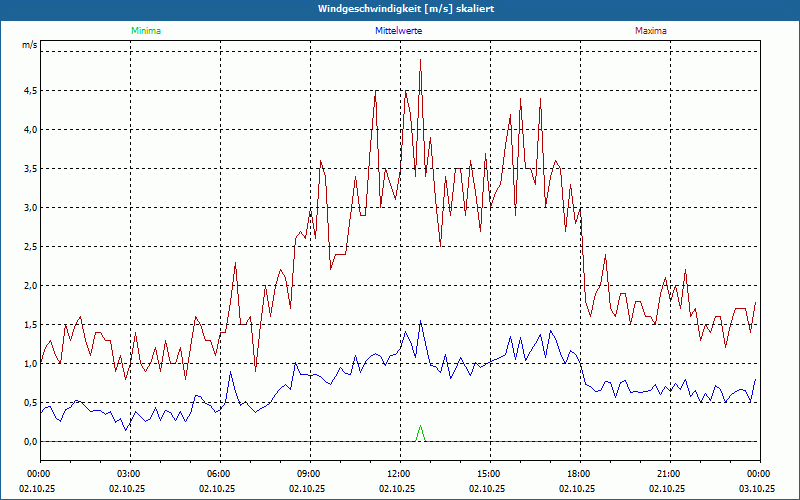Image resolution: width=800 pixels, height=500 pixels.
Task: Click the 0,0 y-axis value
Action: [31, 442]
